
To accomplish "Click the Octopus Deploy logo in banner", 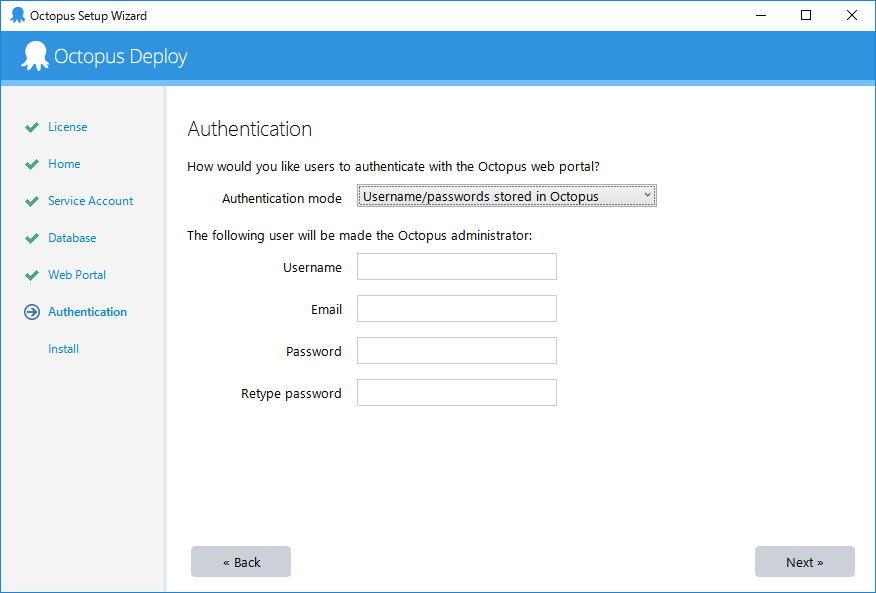I will 104,56.
